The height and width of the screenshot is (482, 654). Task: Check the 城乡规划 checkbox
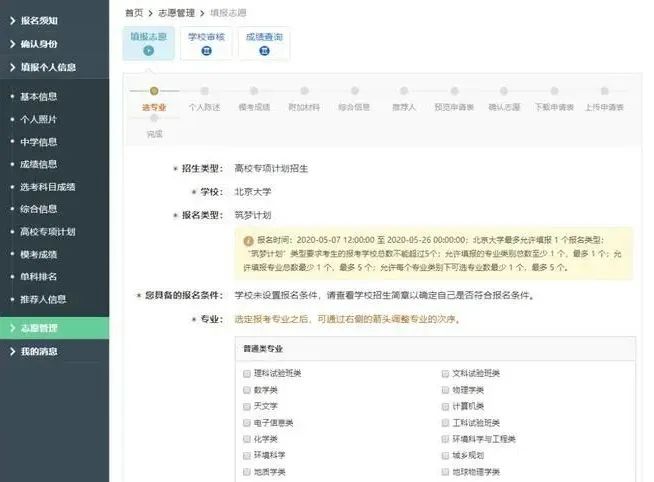coord(445,456)
